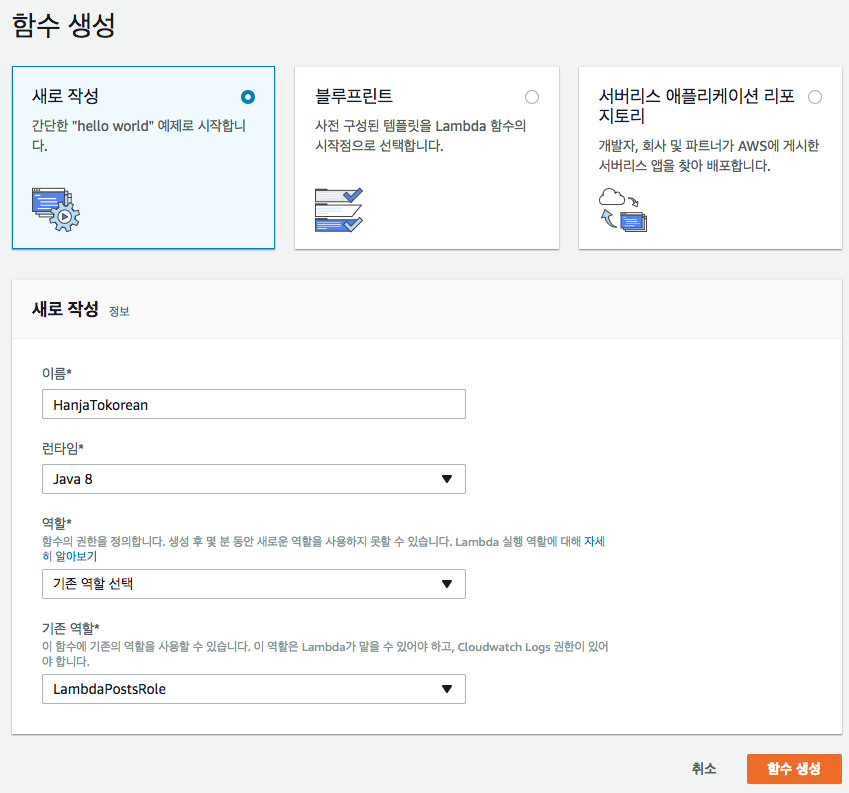849x793 pixels.
Task: Open the 기존 역할 dropdown showing LambdaPostsRole
Action: coord(254,689)
